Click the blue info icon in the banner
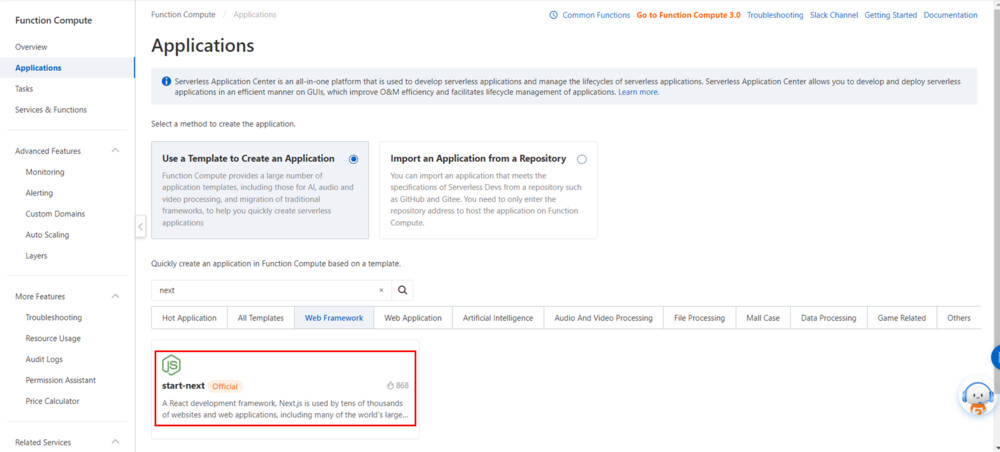This screenshot has width=1000, height=452. (166, 82)
